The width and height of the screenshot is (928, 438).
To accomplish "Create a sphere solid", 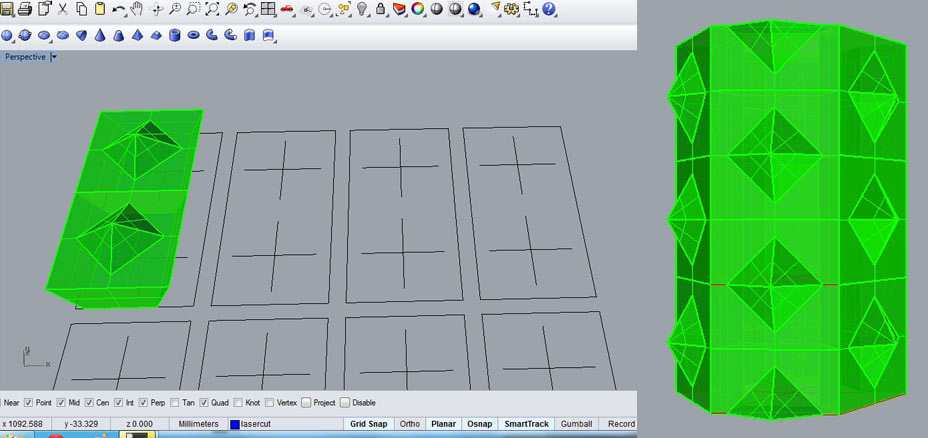I will coord(7,36).
